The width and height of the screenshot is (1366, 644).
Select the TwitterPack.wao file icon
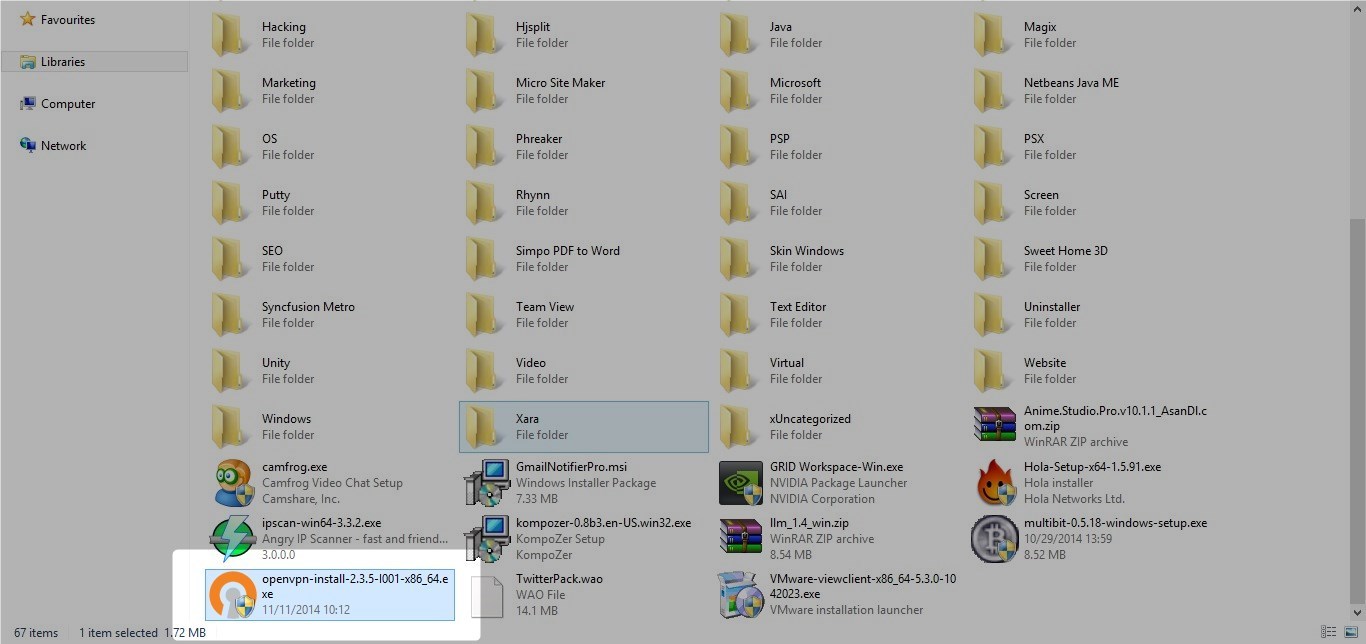click(487, 595)
